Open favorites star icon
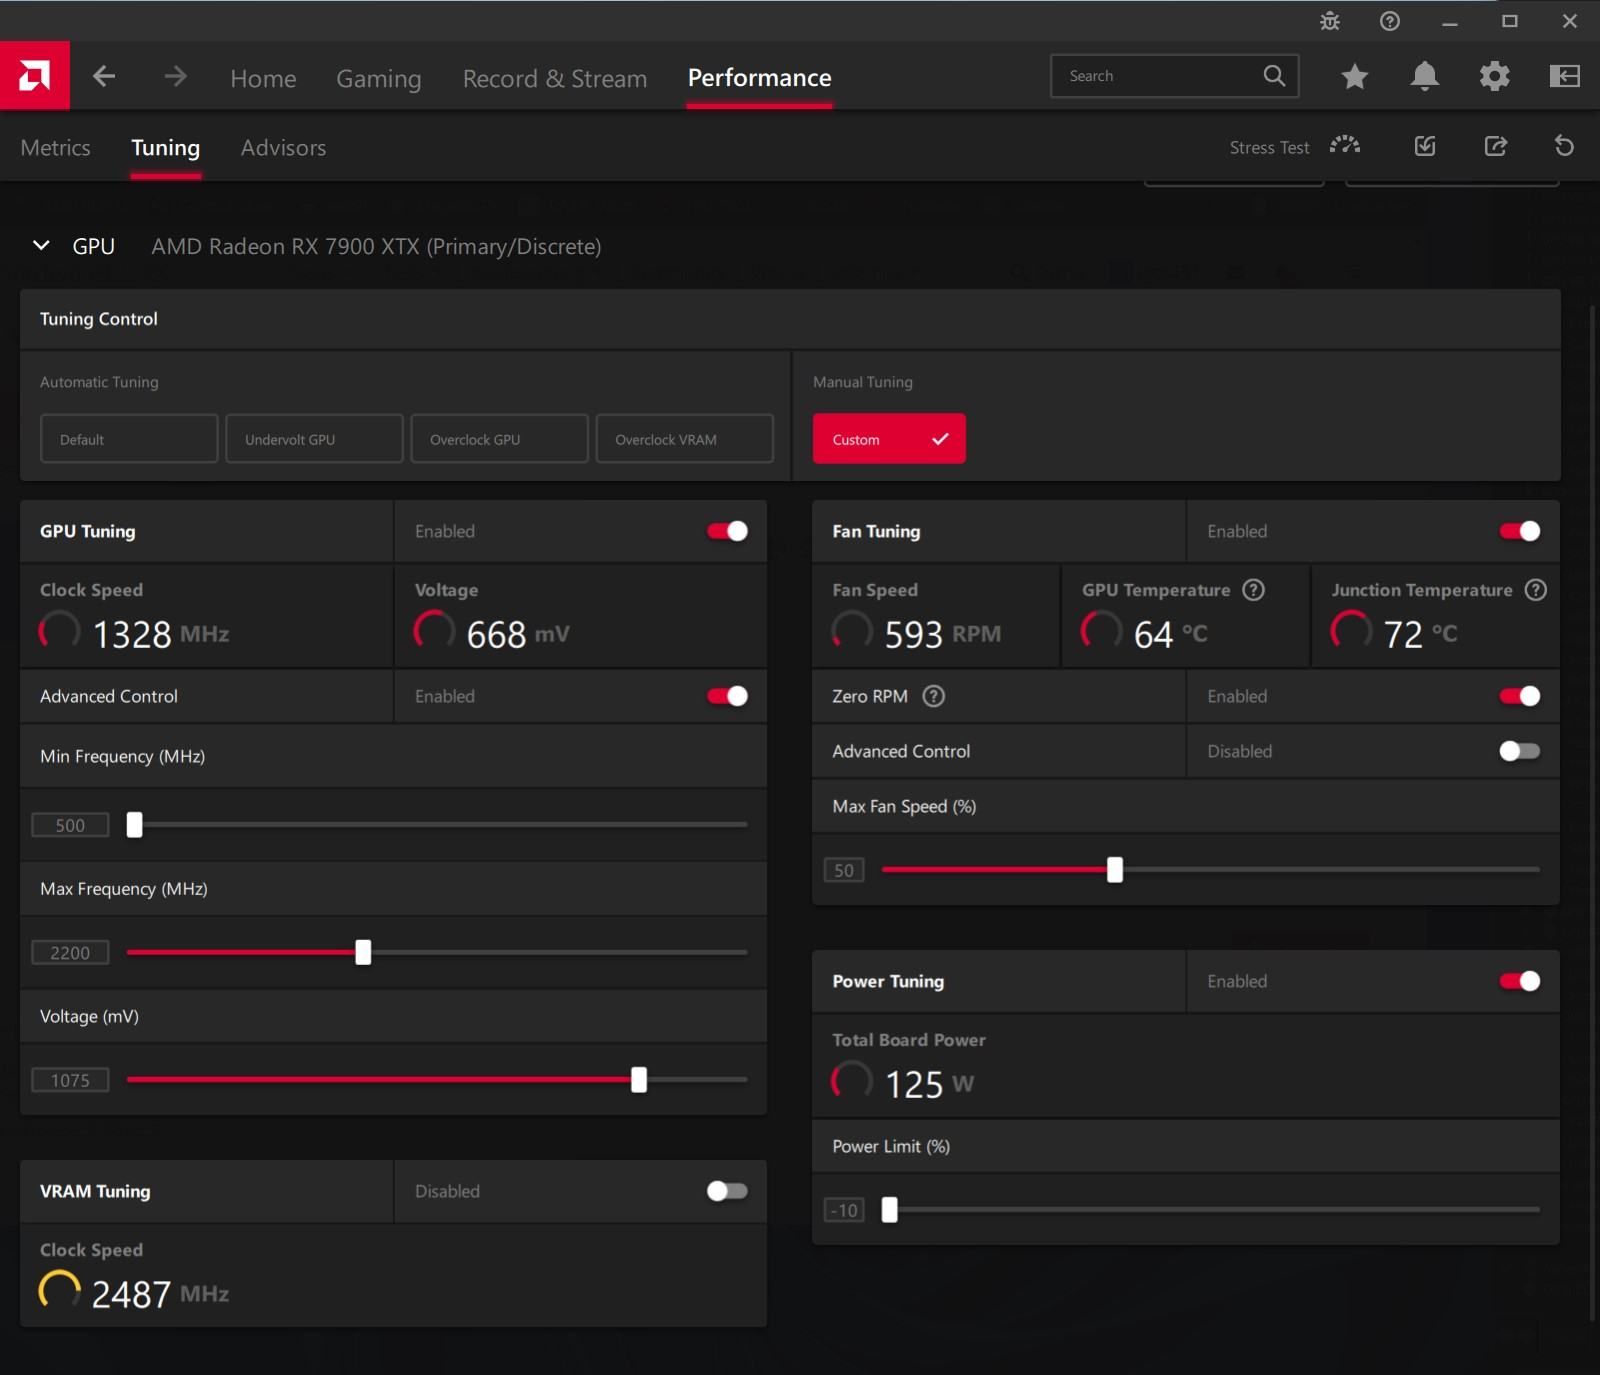1600x1375 pixels. click(1355, 76)
